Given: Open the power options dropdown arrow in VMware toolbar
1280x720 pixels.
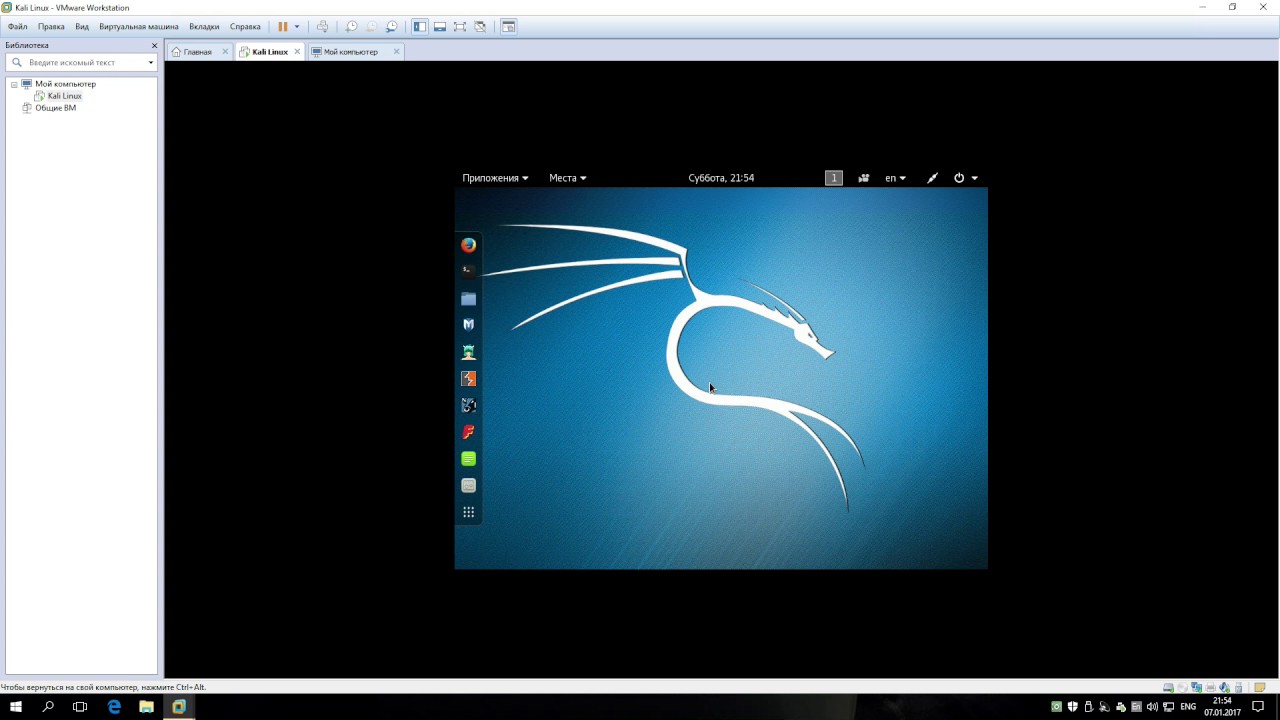Looking at the screenshot, I should pyautogui.click(x=297, y=27).
